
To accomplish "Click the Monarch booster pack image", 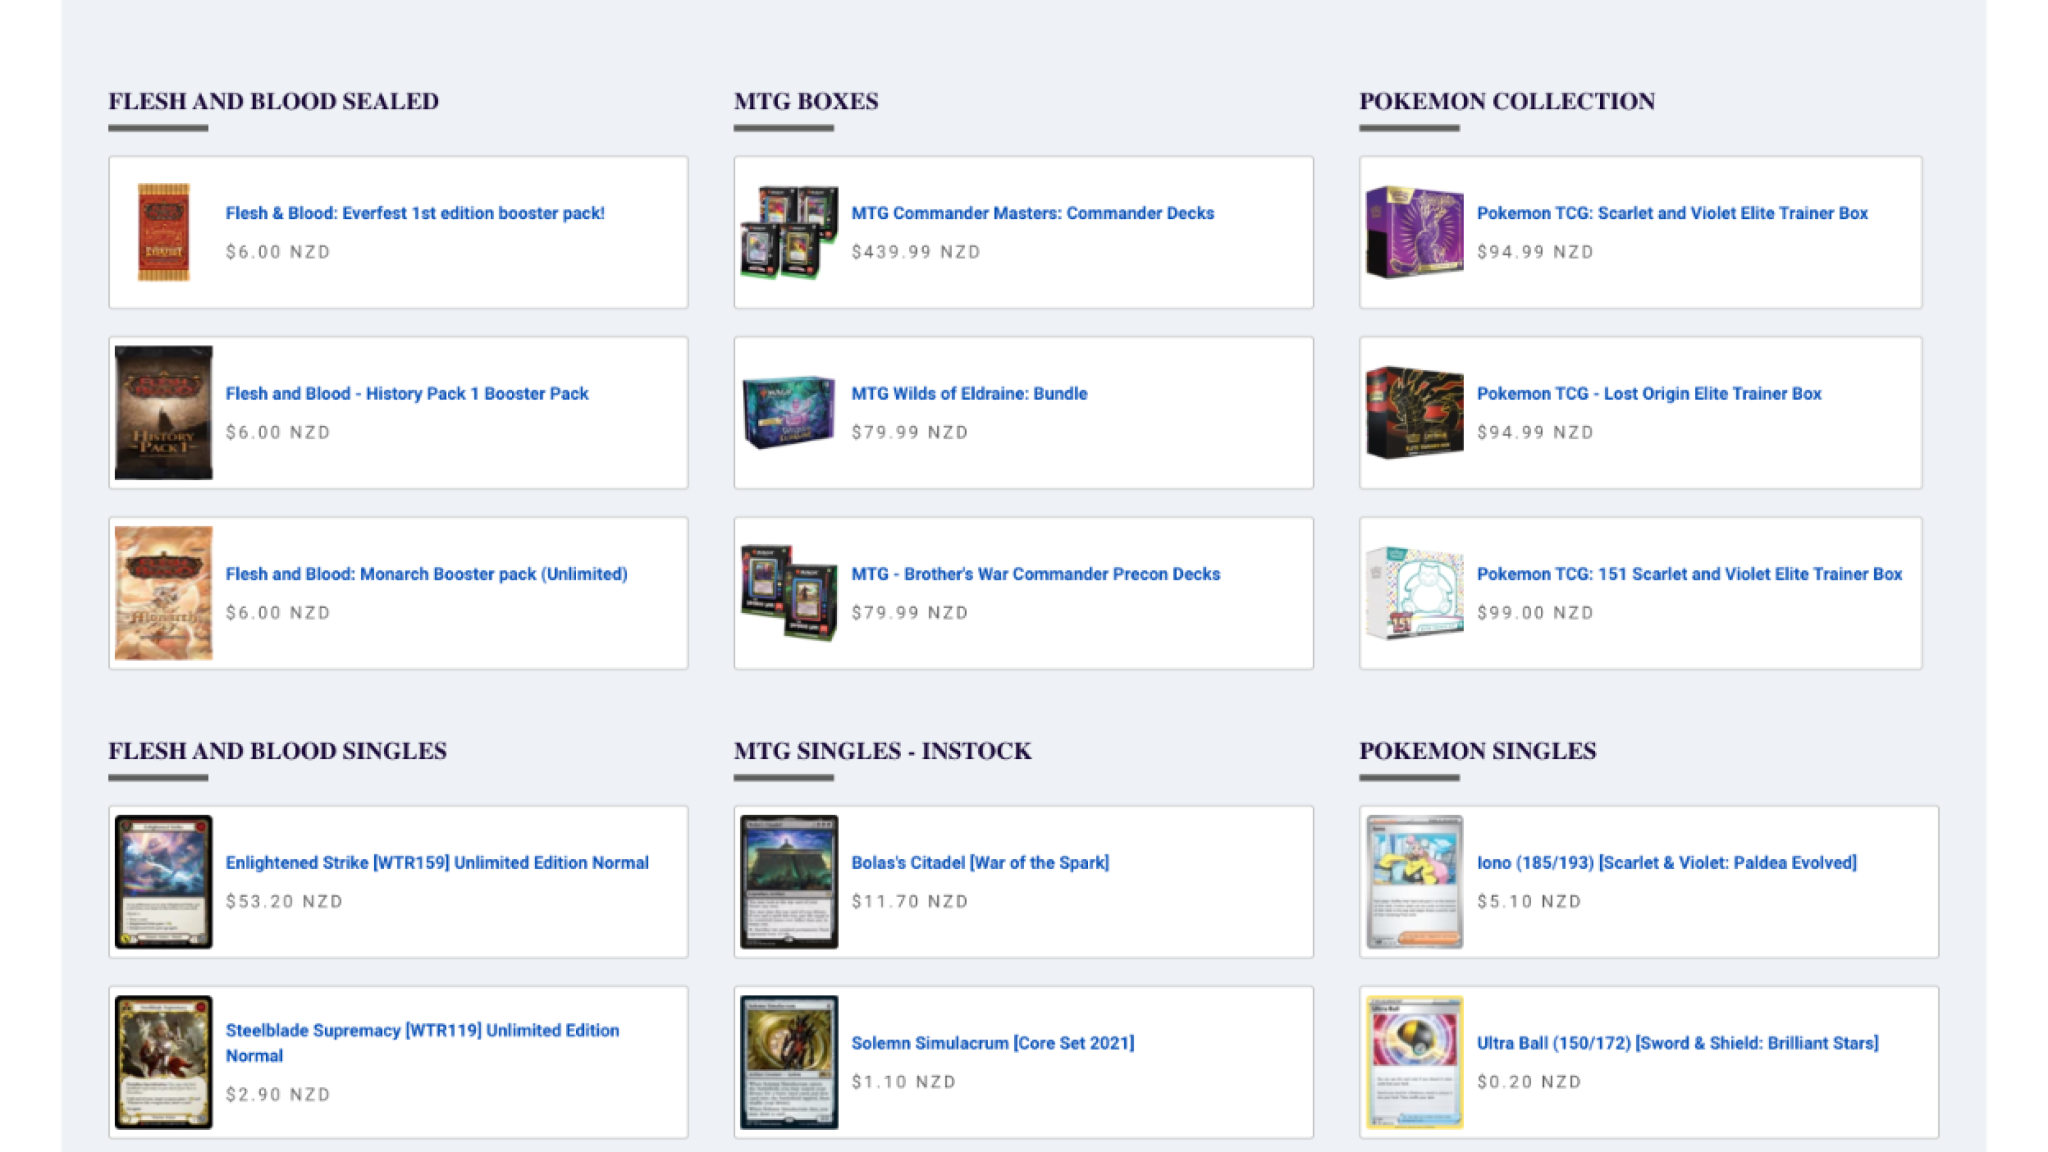I will (163, 593).
